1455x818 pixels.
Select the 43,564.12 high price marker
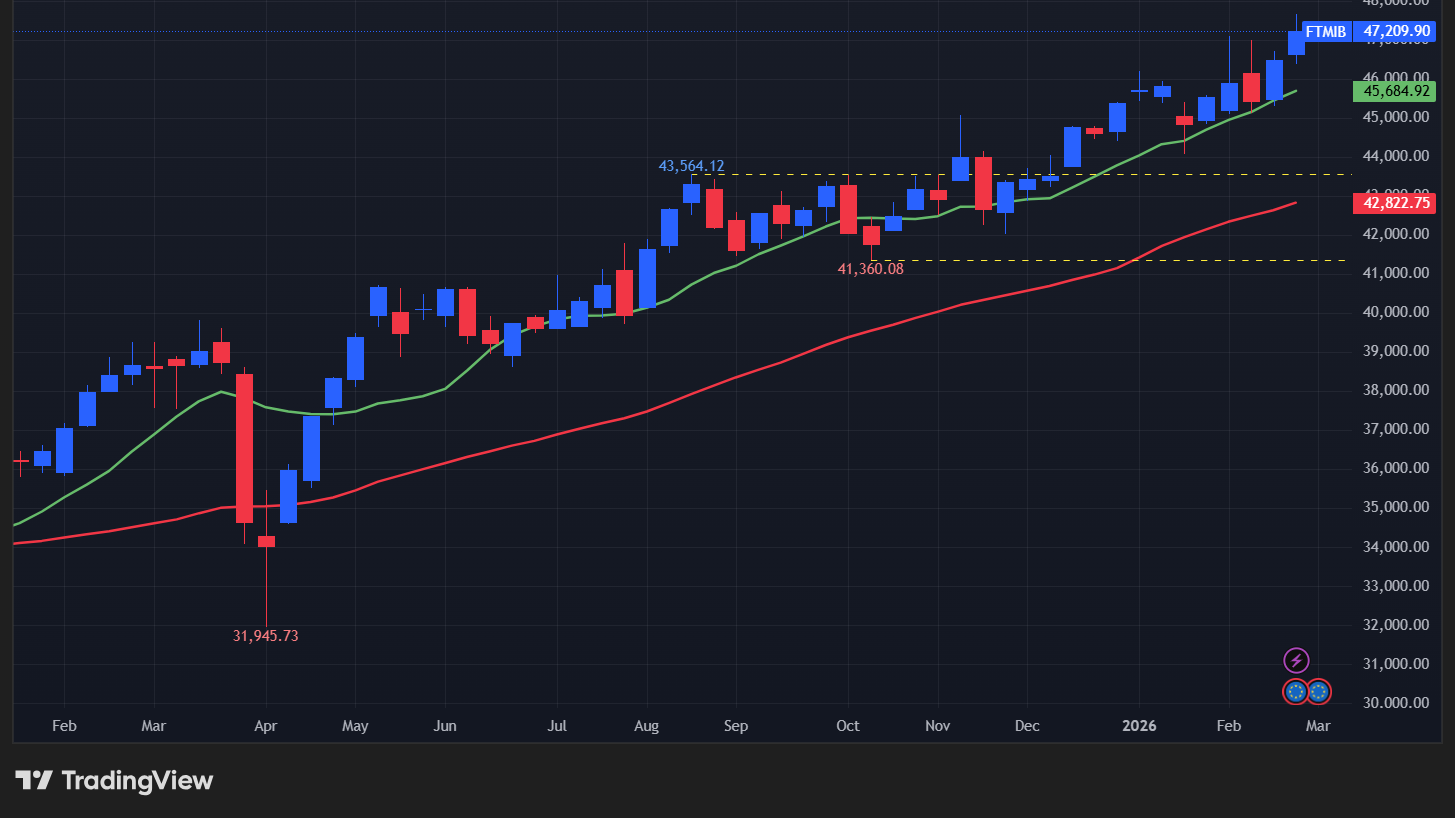[x=691, y=166]
